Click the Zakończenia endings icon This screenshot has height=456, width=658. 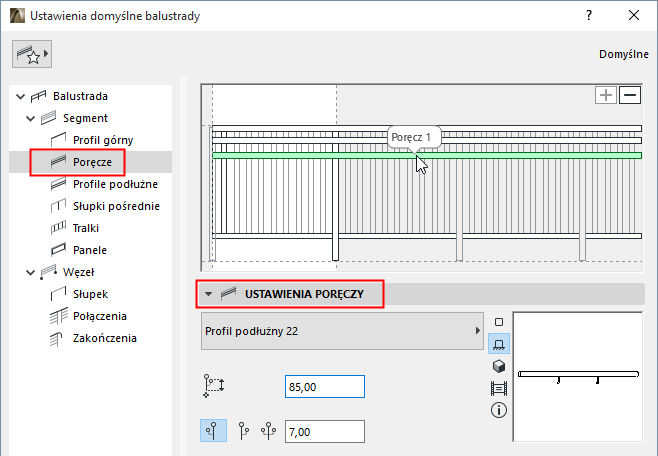click(x=56, y=338)
